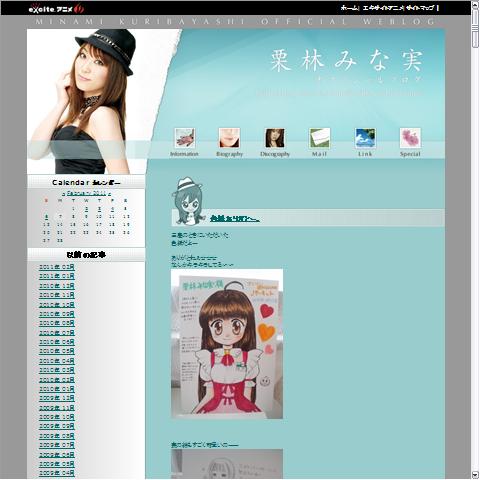Click the second post photo at bottom
The image size is (480, 480).
tap(227, 464)
